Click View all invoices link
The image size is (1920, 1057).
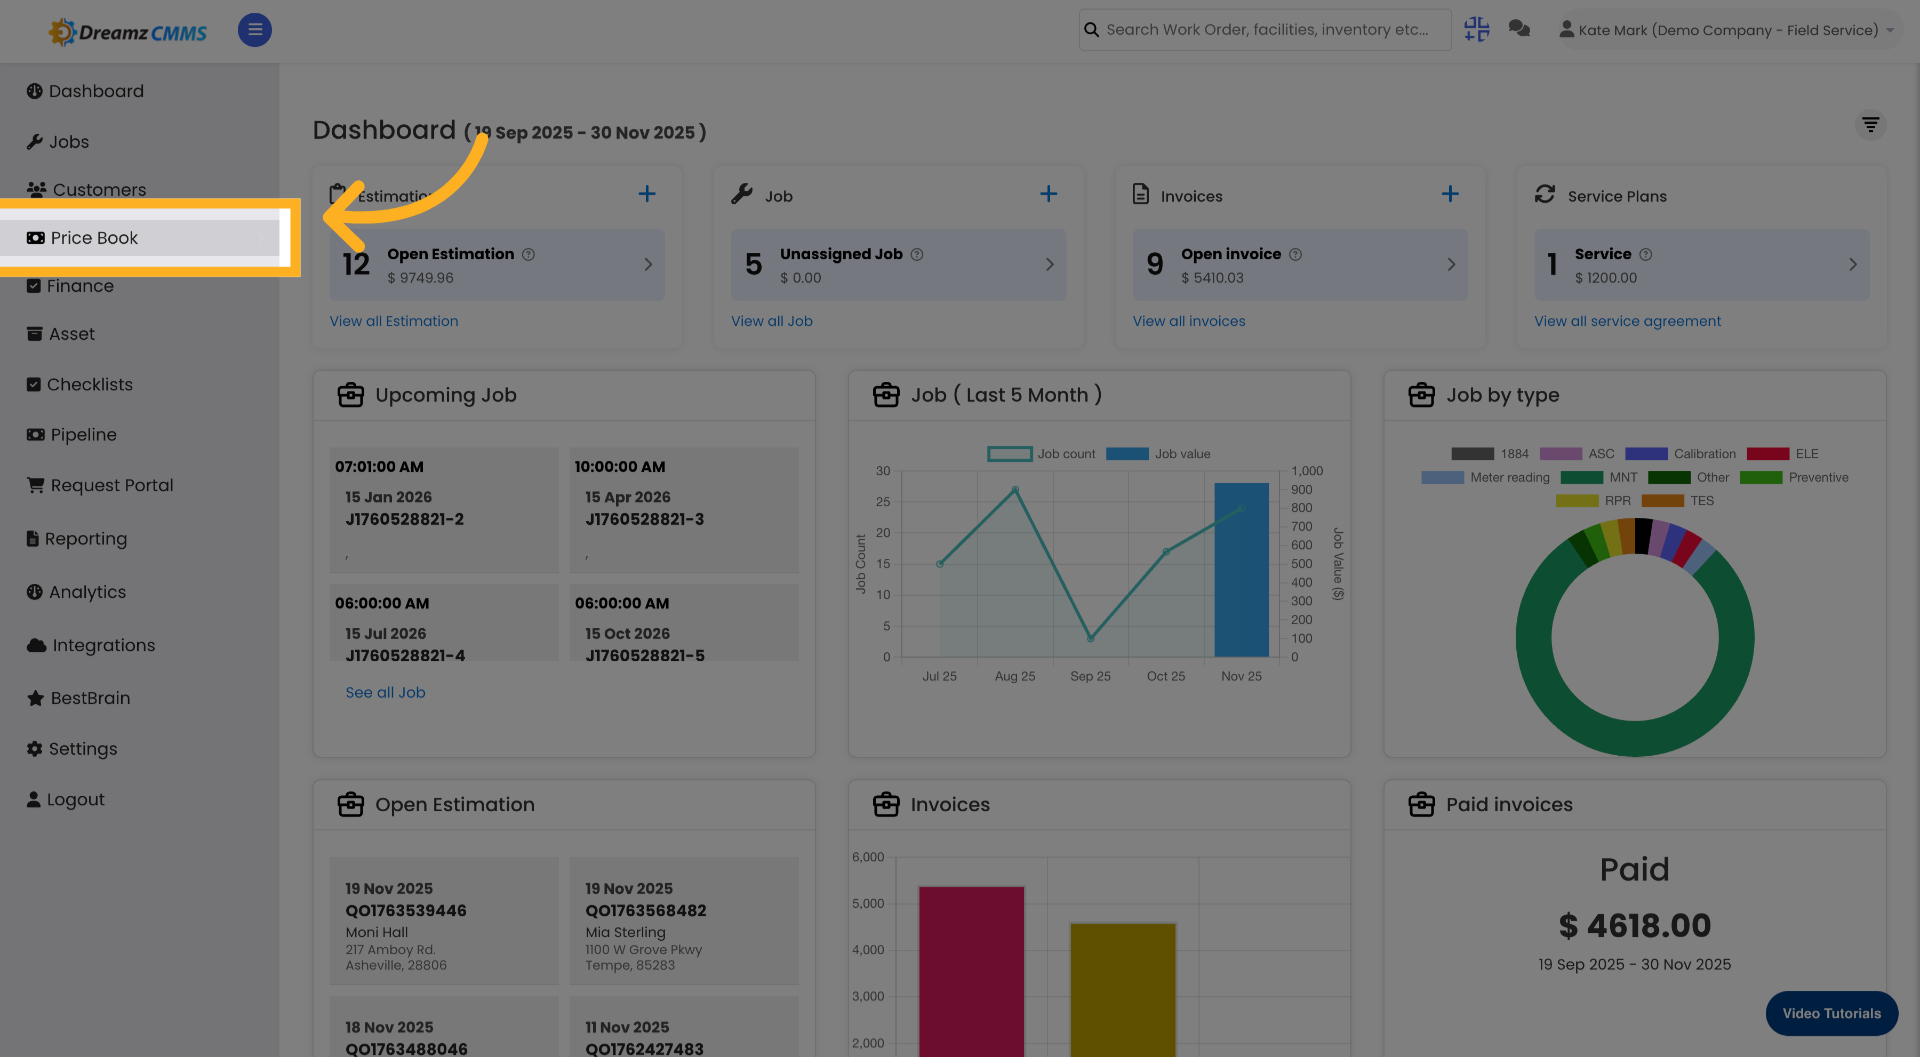click(x=1189, y=321)
